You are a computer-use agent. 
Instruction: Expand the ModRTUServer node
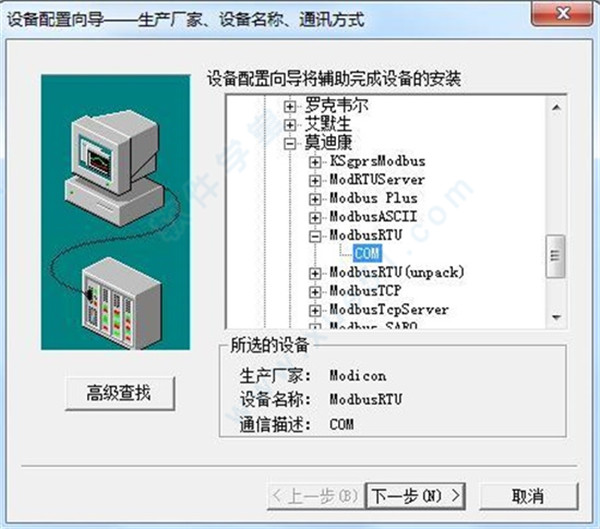point(315,180)
